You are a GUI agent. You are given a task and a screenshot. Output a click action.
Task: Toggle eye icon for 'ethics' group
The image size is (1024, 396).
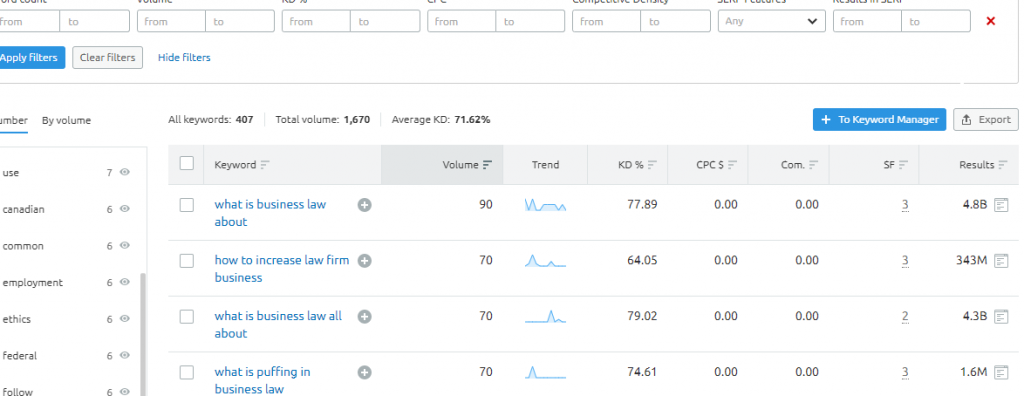pyautogui.click(x=125, y=319)
